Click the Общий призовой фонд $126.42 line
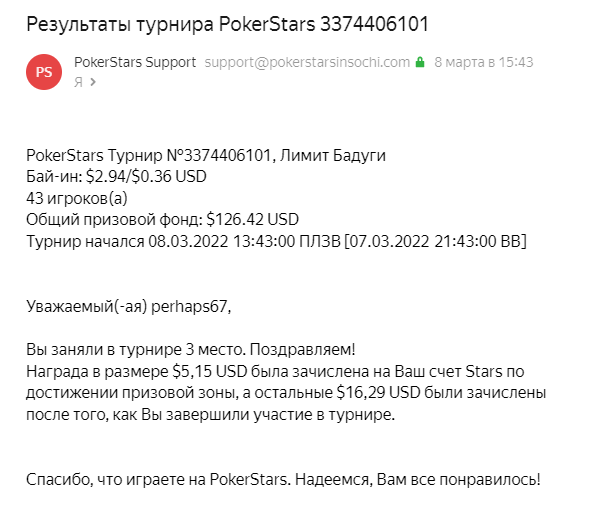 (x=162, y=219)
